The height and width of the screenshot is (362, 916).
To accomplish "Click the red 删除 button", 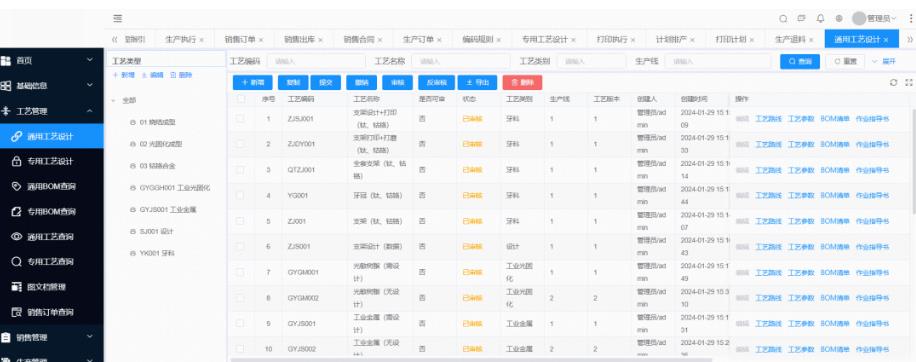I will (522, 83).
